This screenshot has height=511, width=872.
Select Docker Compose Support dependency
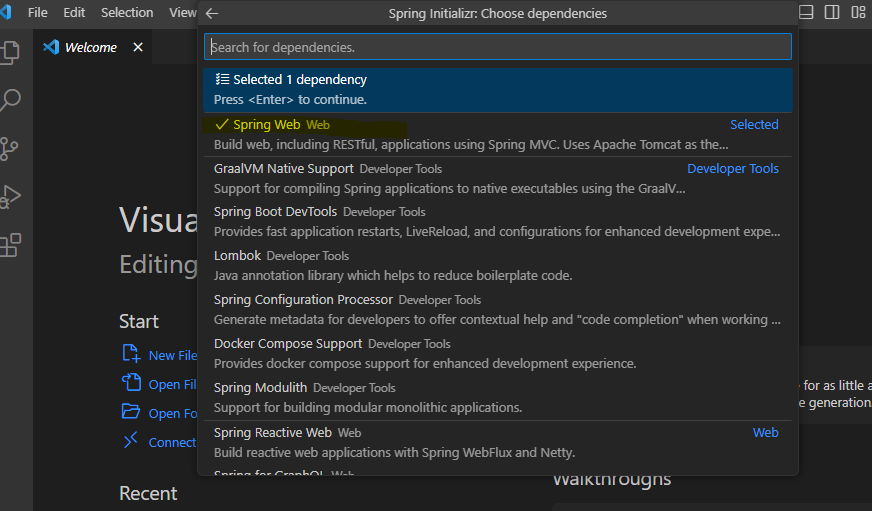click(x=498, y=353)
